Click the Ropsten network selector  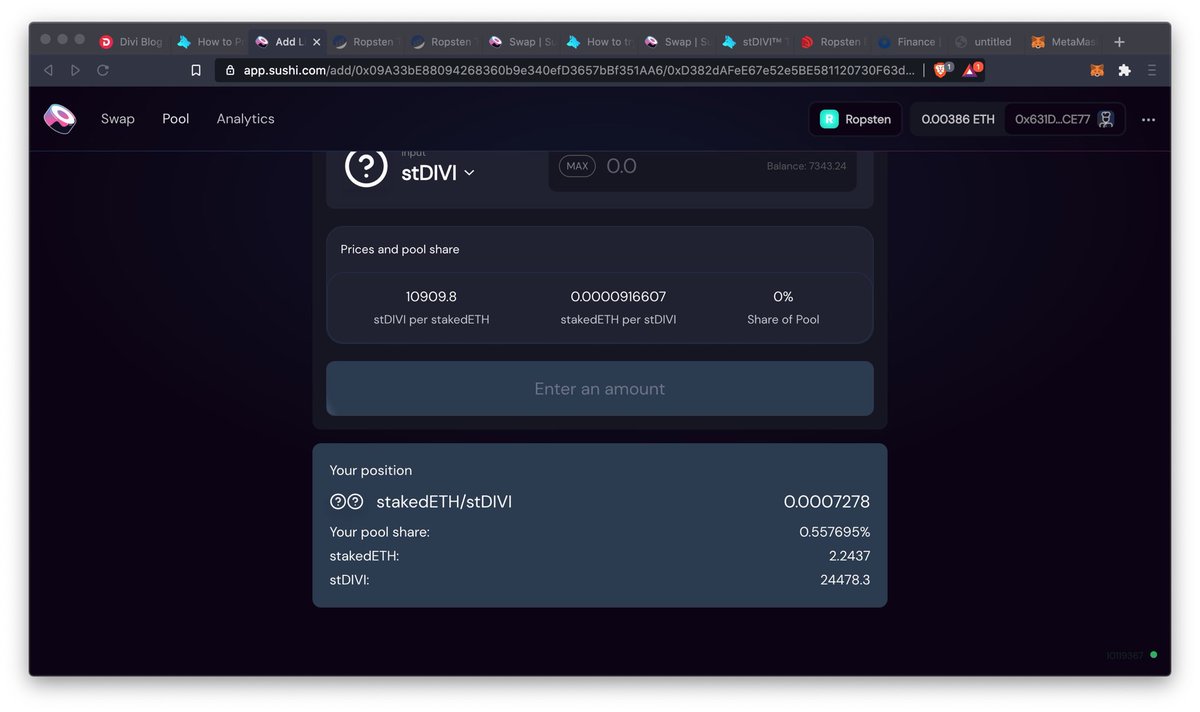point(855,119)
